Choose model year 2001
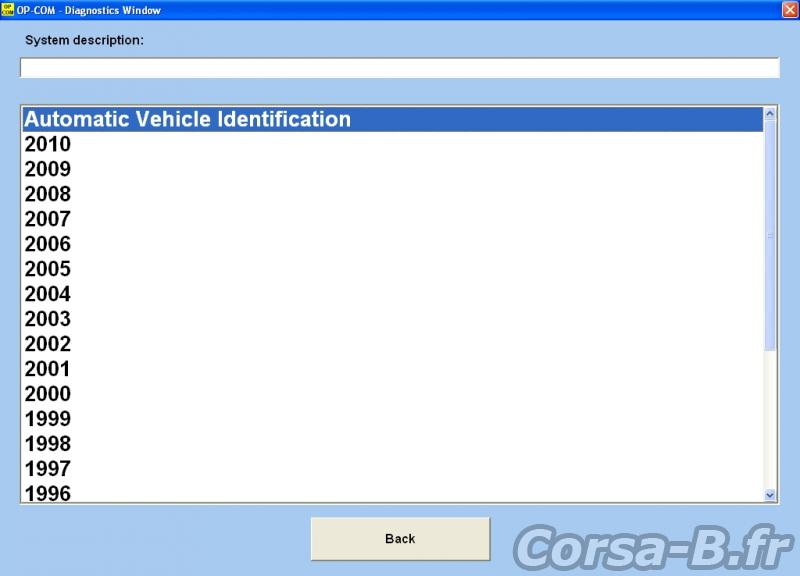 393,369
